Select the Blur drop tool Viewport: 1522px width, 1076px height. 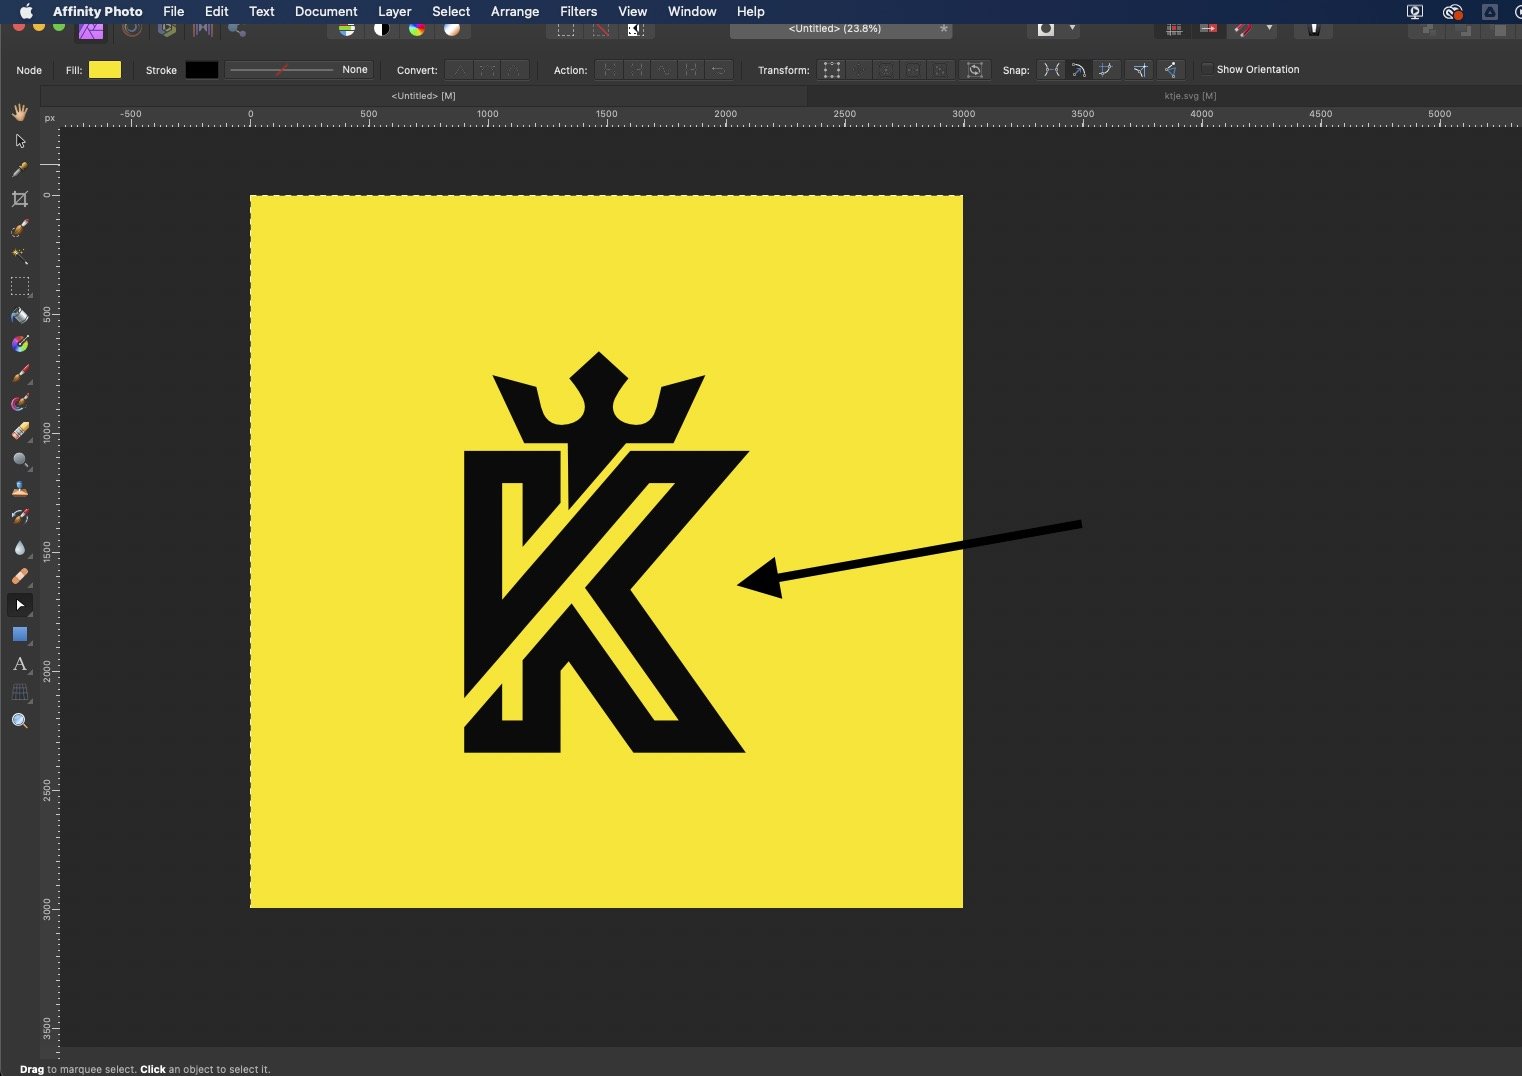[20, 547]
